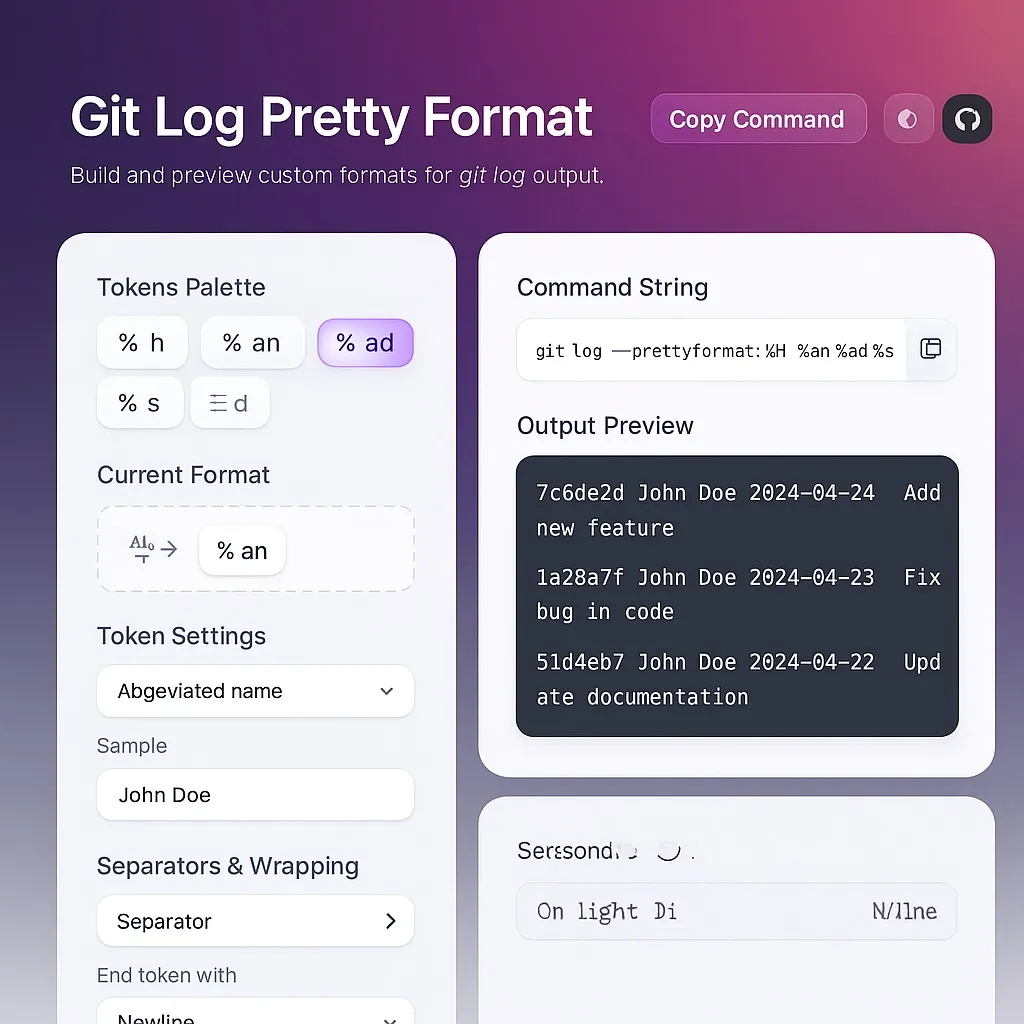Click the Copy Command button
The image size is (1024, 1024).
click(x=758, y=119)
